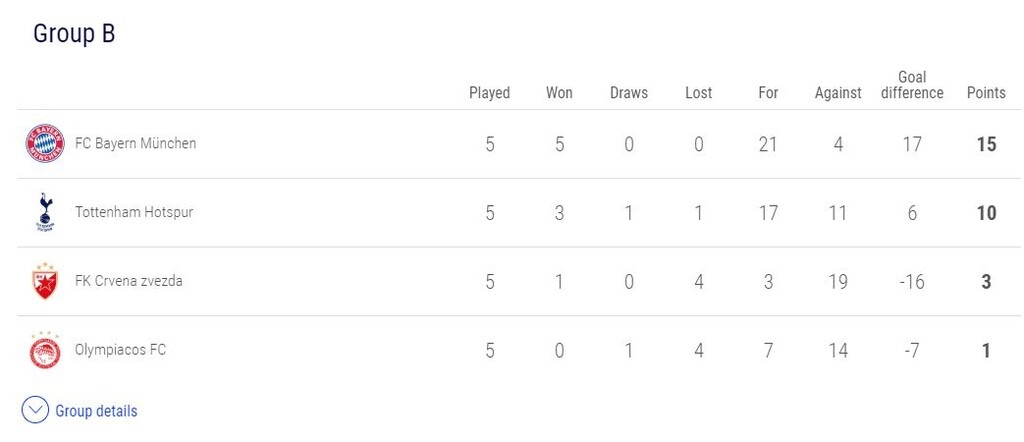Click Bayern München's 15 points value
The height and width of the screenshot is (442, 1024).
click(x=986, y=144)
